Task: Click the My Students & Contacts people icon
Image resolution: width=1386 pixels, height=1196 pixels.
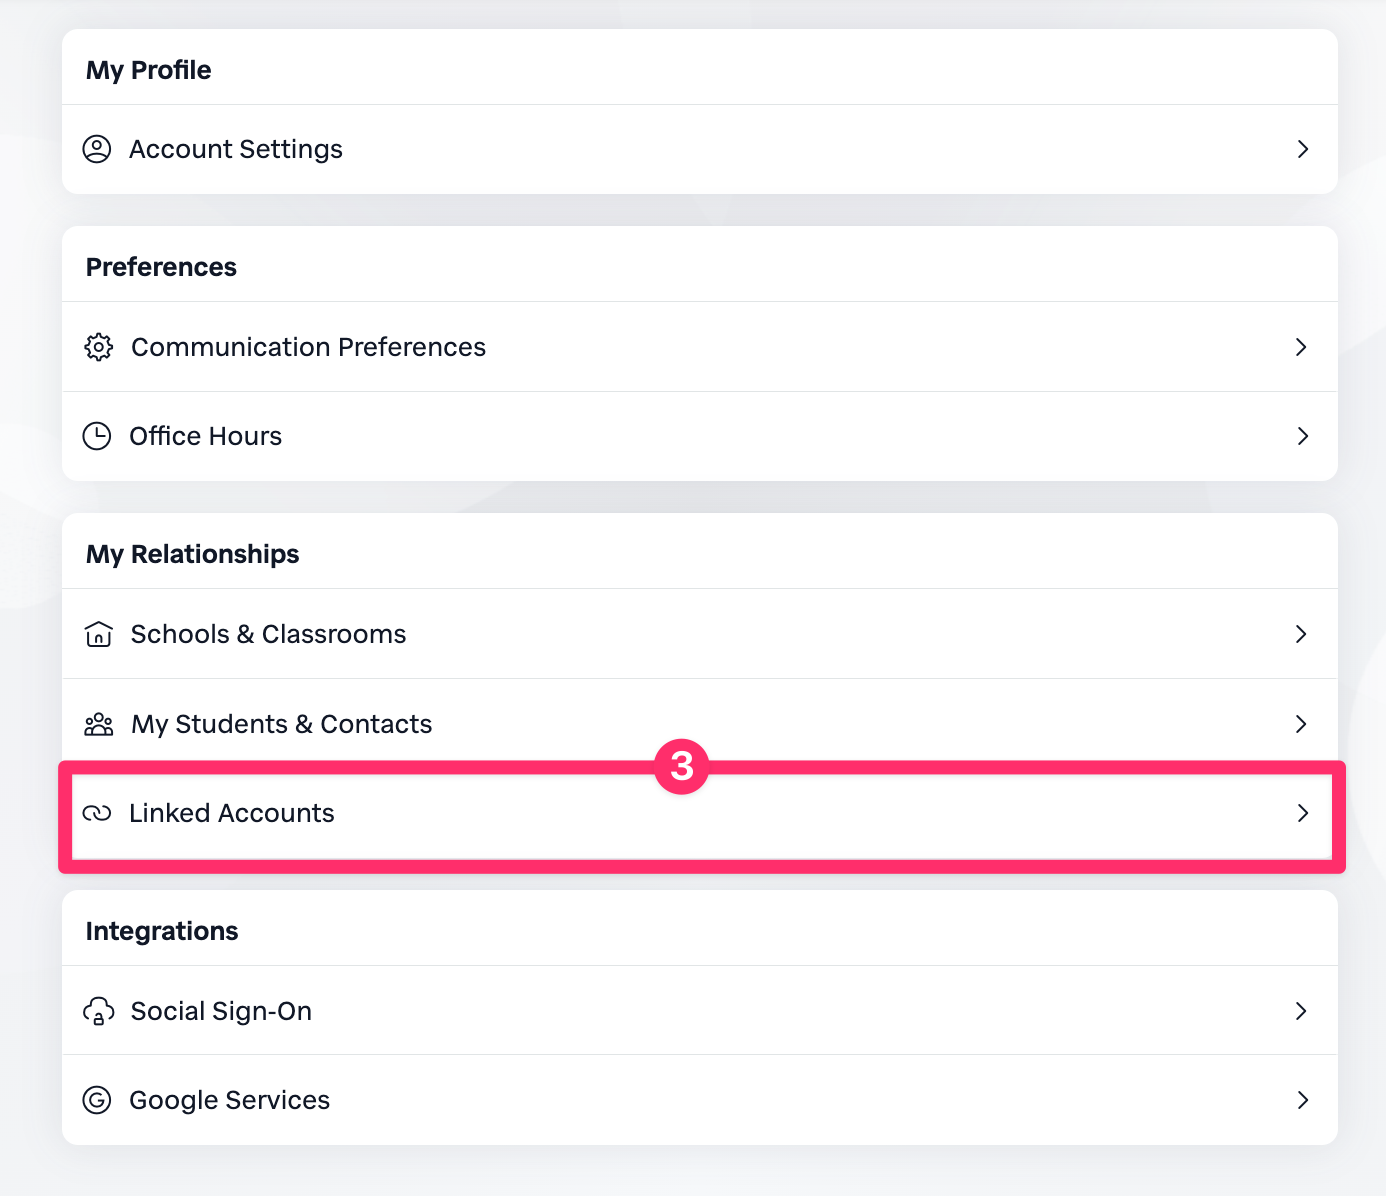Action: (x=99, y=724)
